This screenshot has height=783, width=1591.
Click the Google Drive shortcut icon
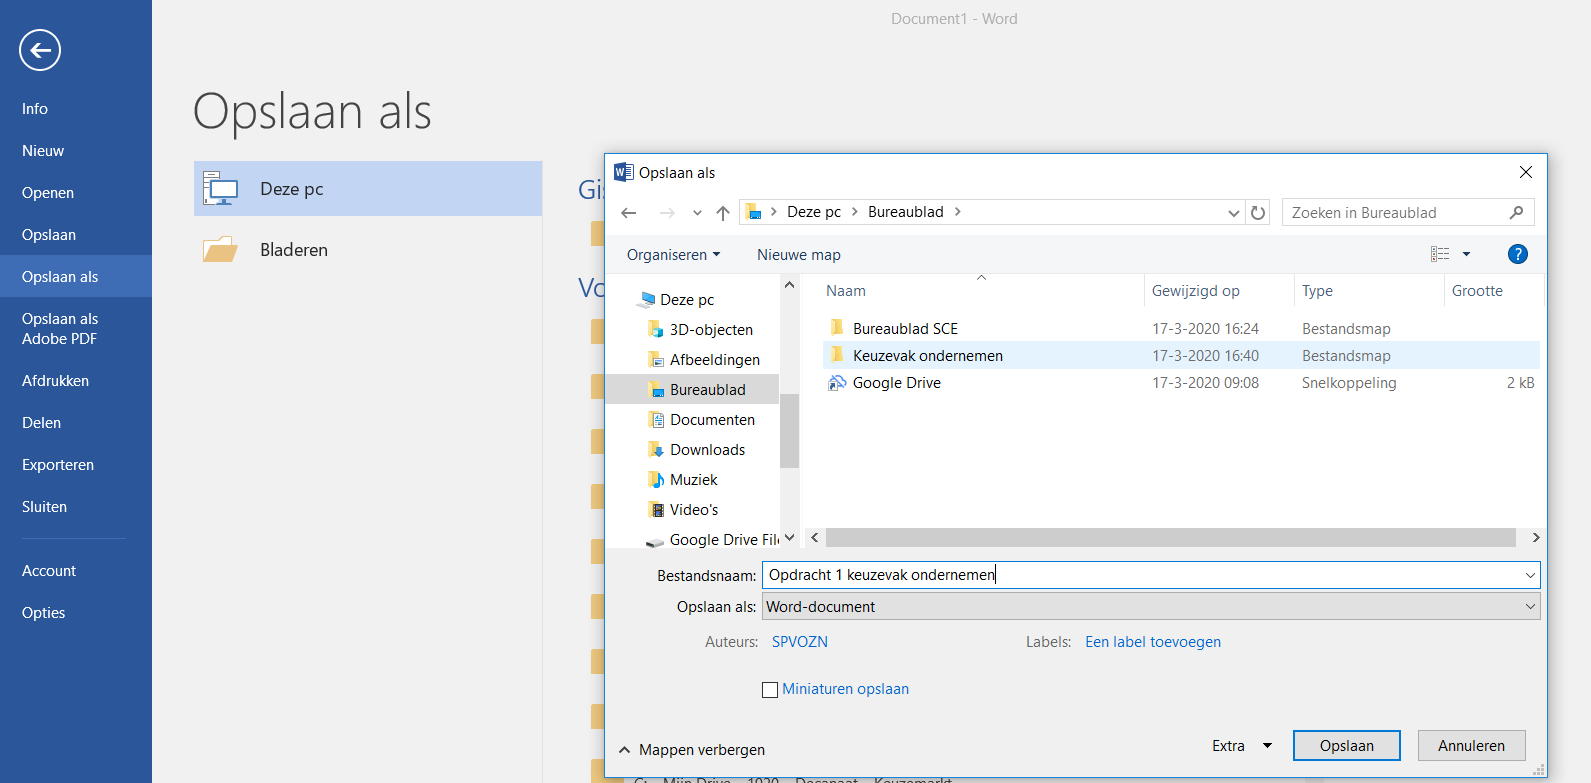click(837, 382)
